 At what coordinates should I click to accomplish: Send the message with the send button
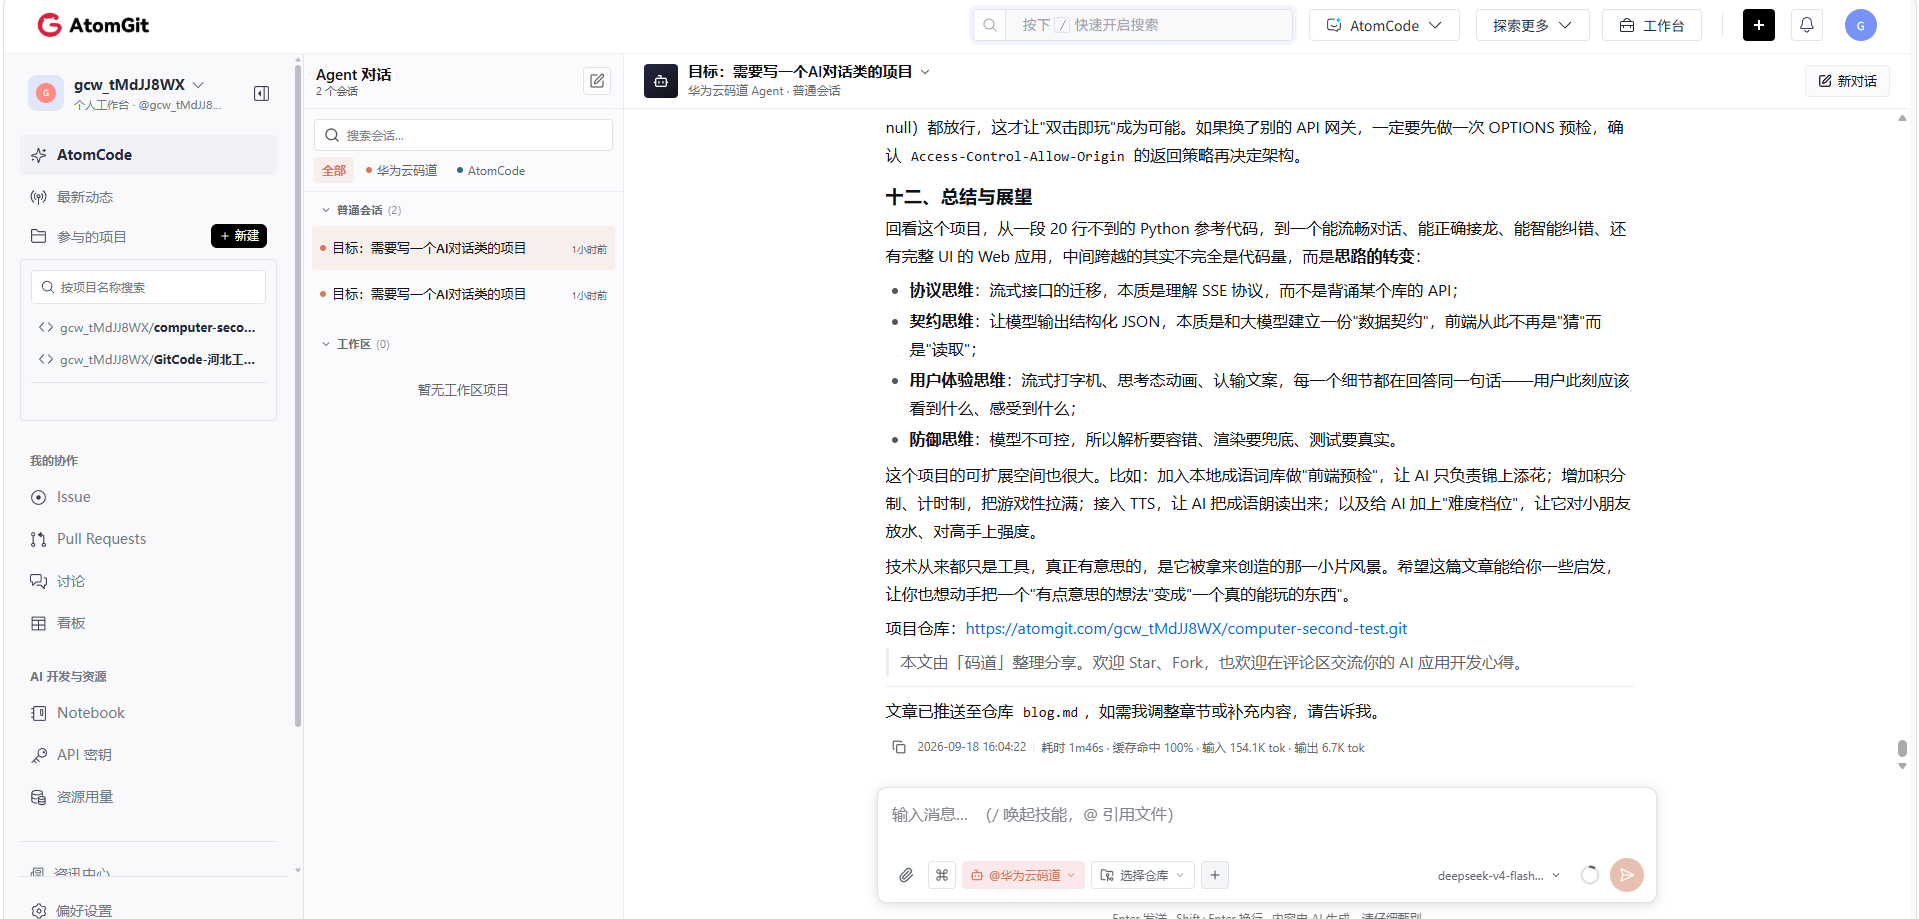point(1627,875)
